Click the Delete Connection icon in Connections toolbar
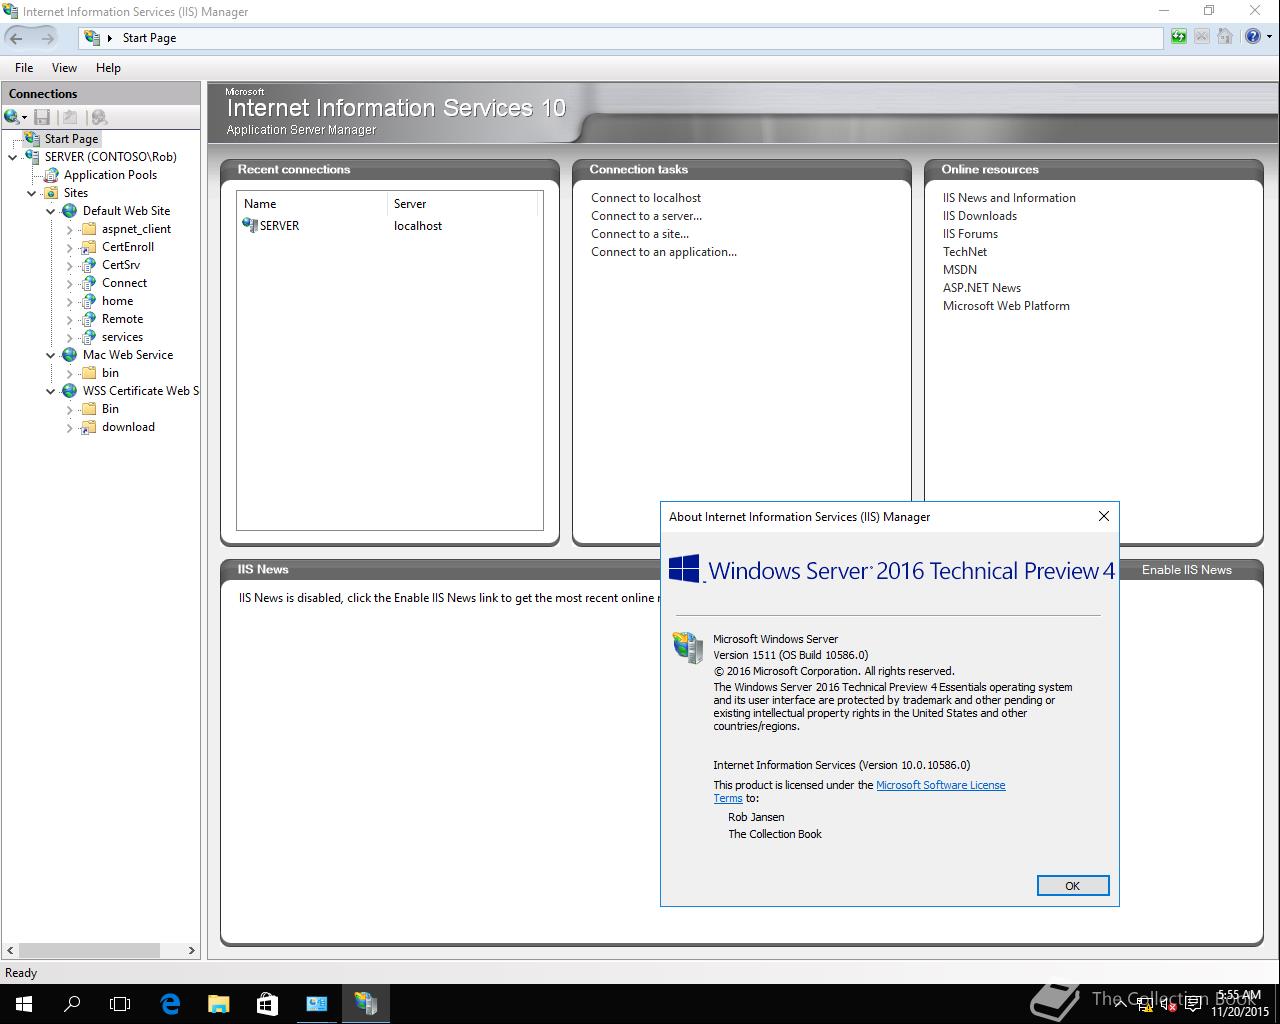1280x1024 pixels. (x=99, y=117)
